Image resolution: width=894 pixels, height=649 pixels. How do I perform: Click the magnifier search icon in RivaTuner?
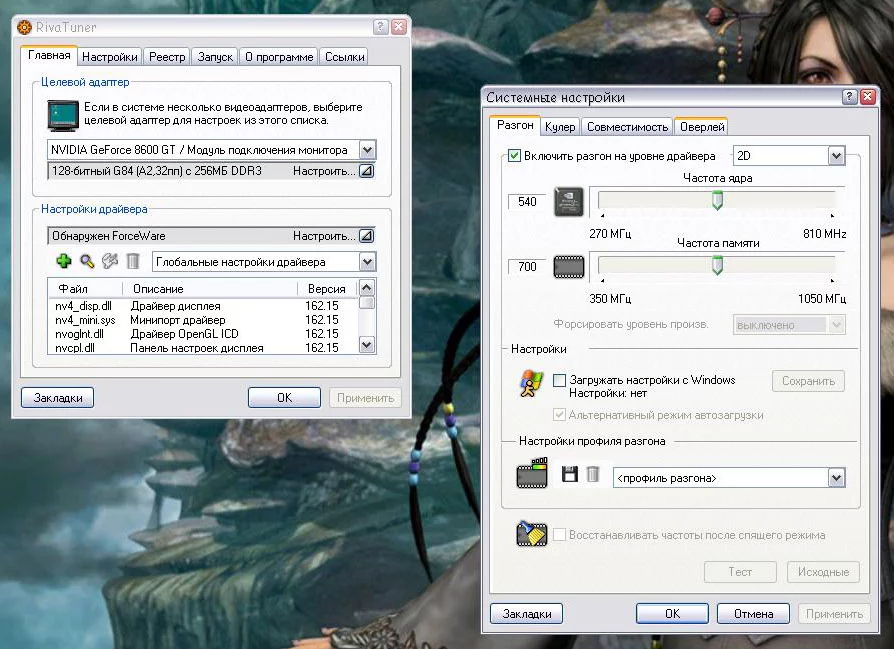point(87,261)
